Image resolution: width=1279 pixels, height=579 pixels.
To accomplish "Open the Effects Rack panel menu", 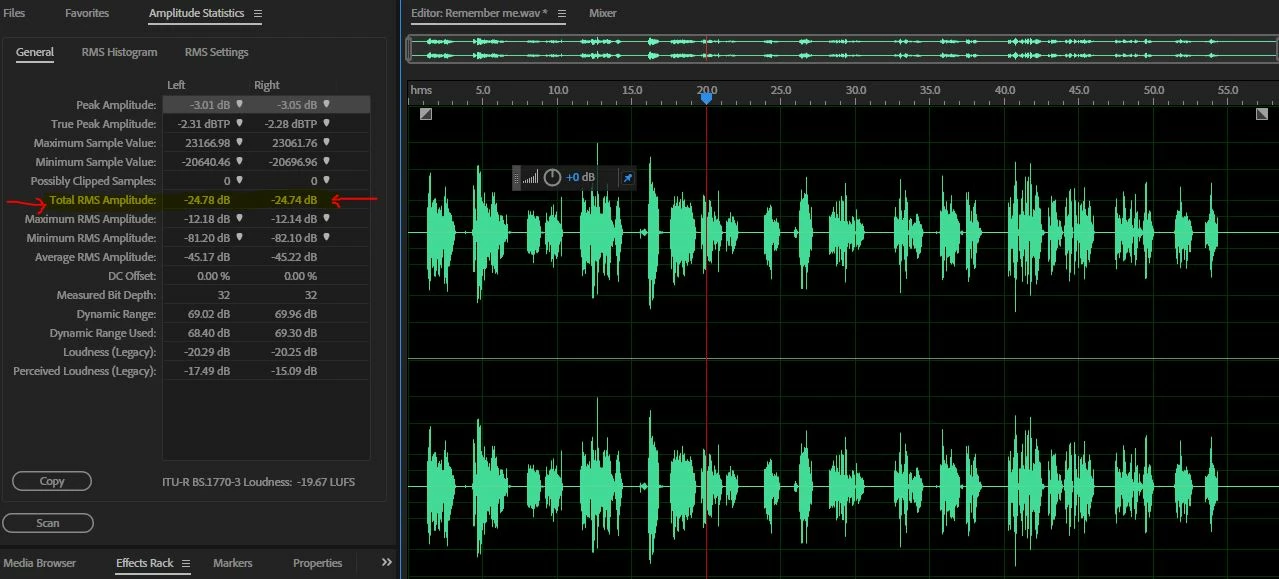I will click(186, 563).
